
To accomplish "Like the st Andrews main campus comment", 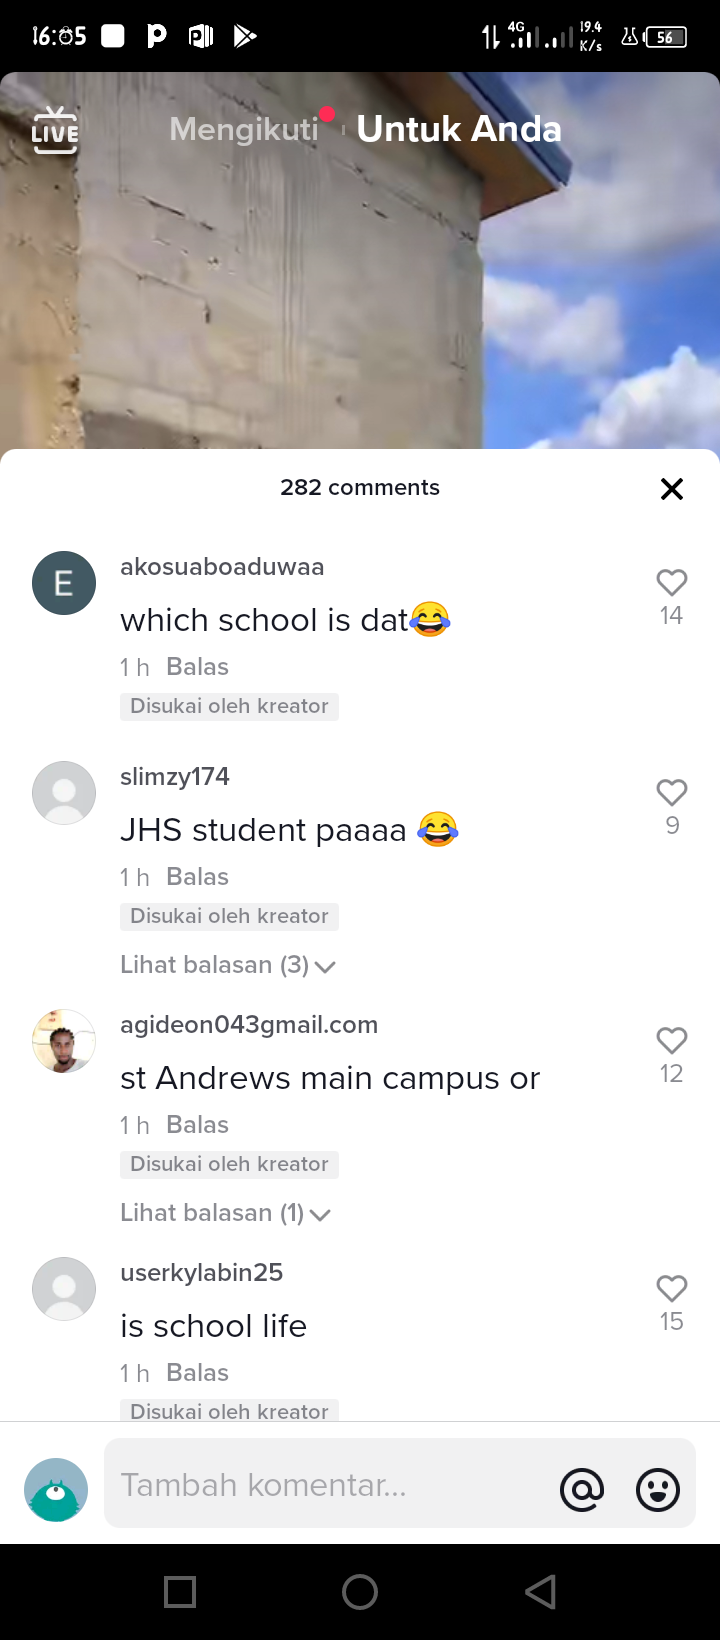I will pos(672,1040).
